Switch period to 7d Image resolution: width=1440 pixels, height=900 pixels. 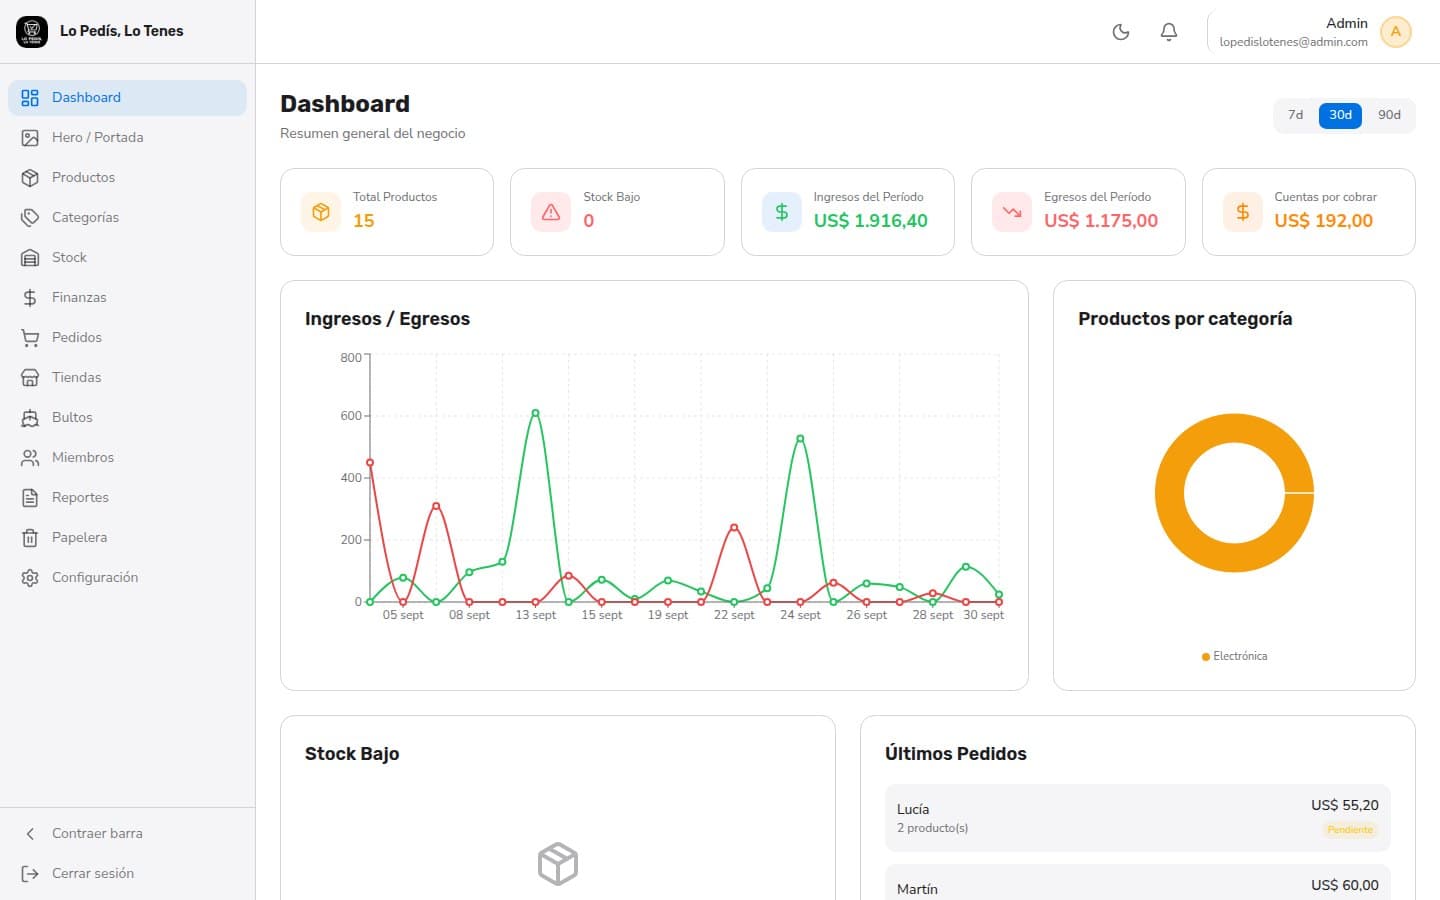click(x=1295, y=115)
